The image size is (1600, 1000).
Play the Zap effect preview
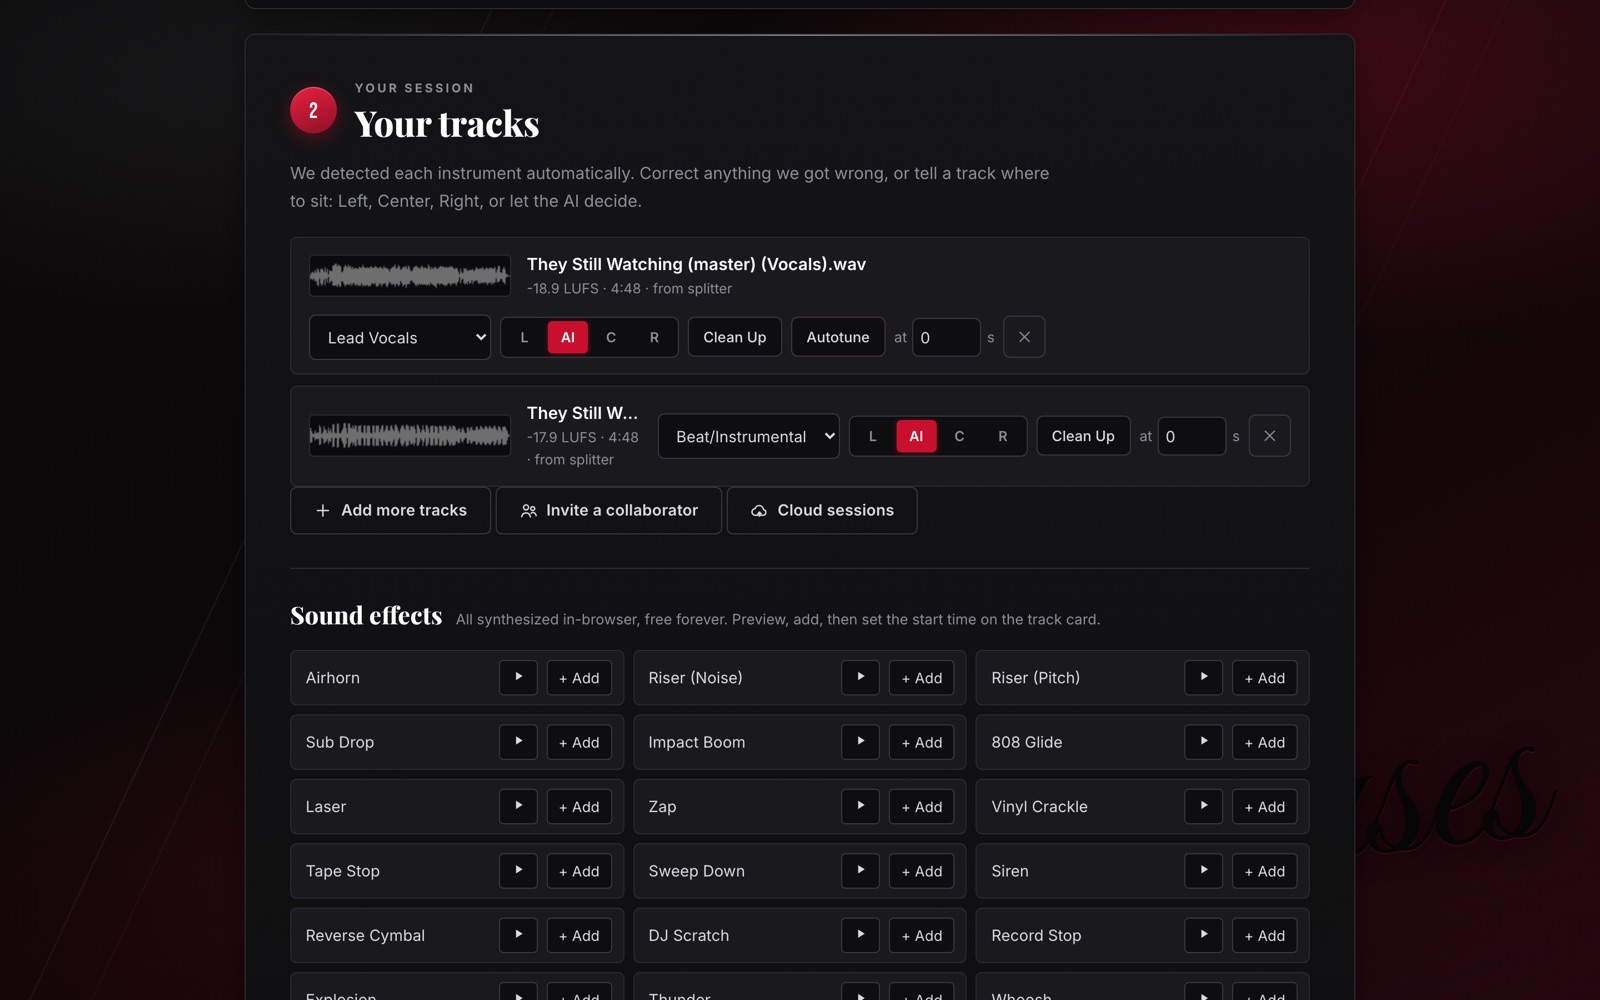860,806
